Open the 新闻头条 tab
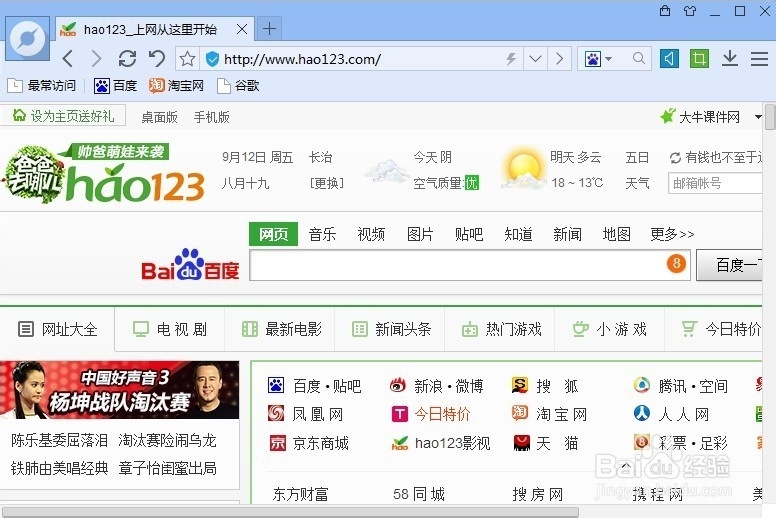The width and height of the screenshot is (776, 518). coord(391,329)
